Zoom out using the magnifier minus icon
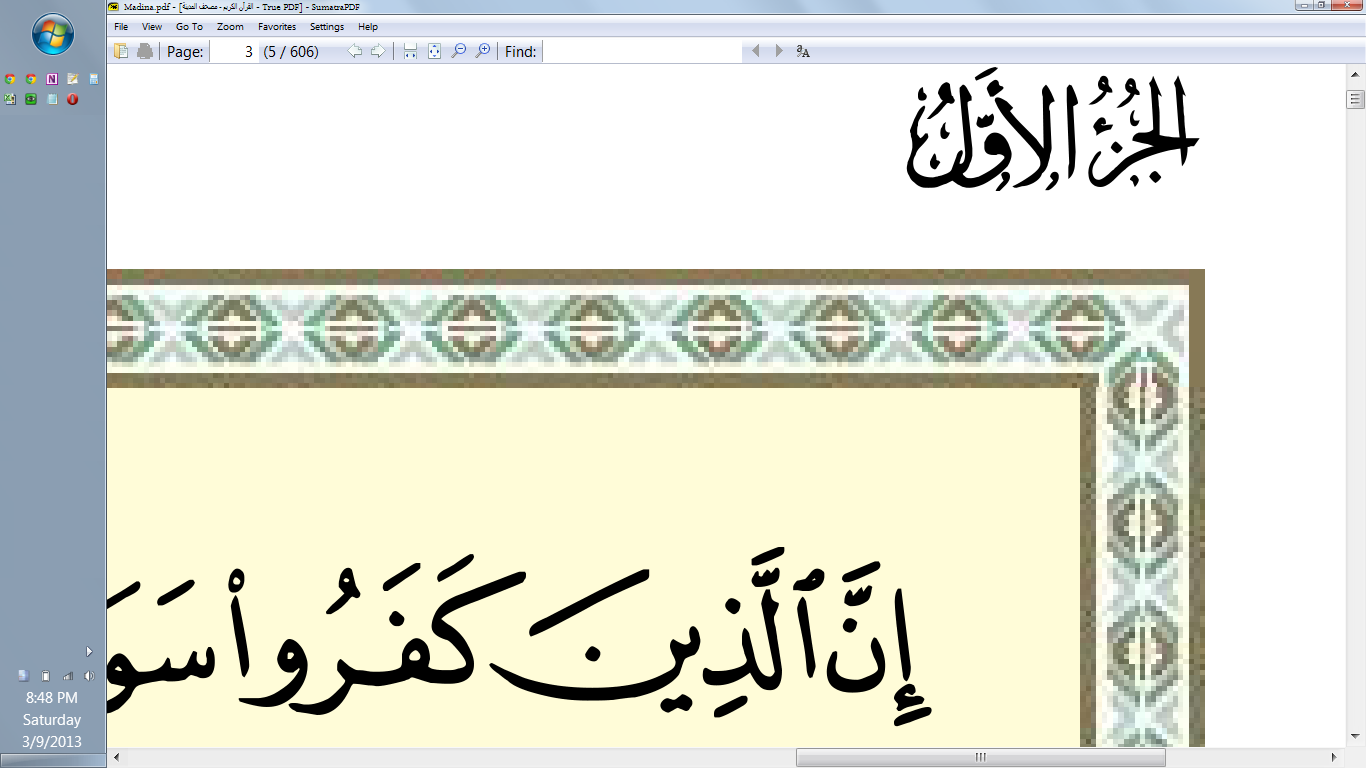 pos(459,51)
